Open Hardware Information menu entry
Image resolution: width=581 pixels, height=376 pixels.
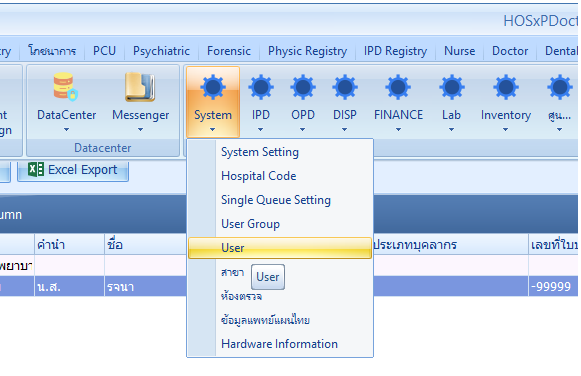pyautogui.click(x=280, y=344)
